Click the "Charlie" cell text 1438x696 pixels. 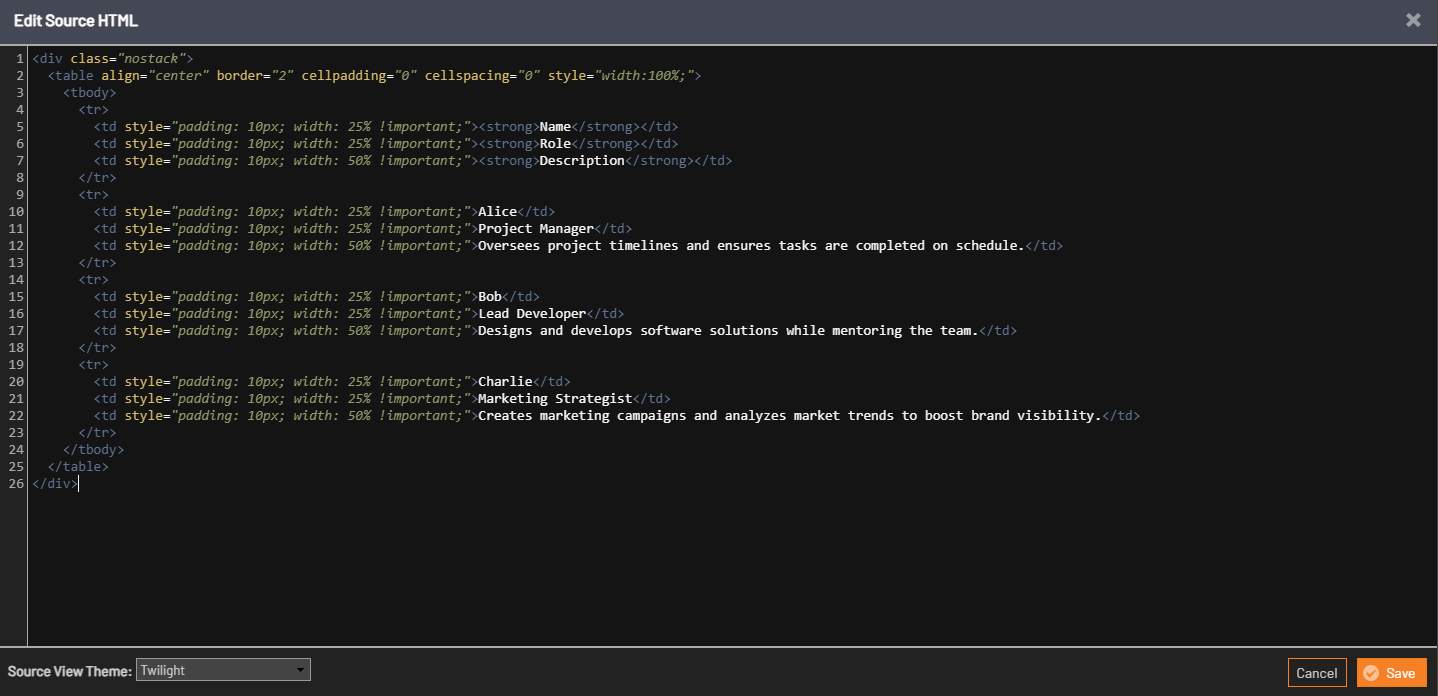[x=504, y=382]
